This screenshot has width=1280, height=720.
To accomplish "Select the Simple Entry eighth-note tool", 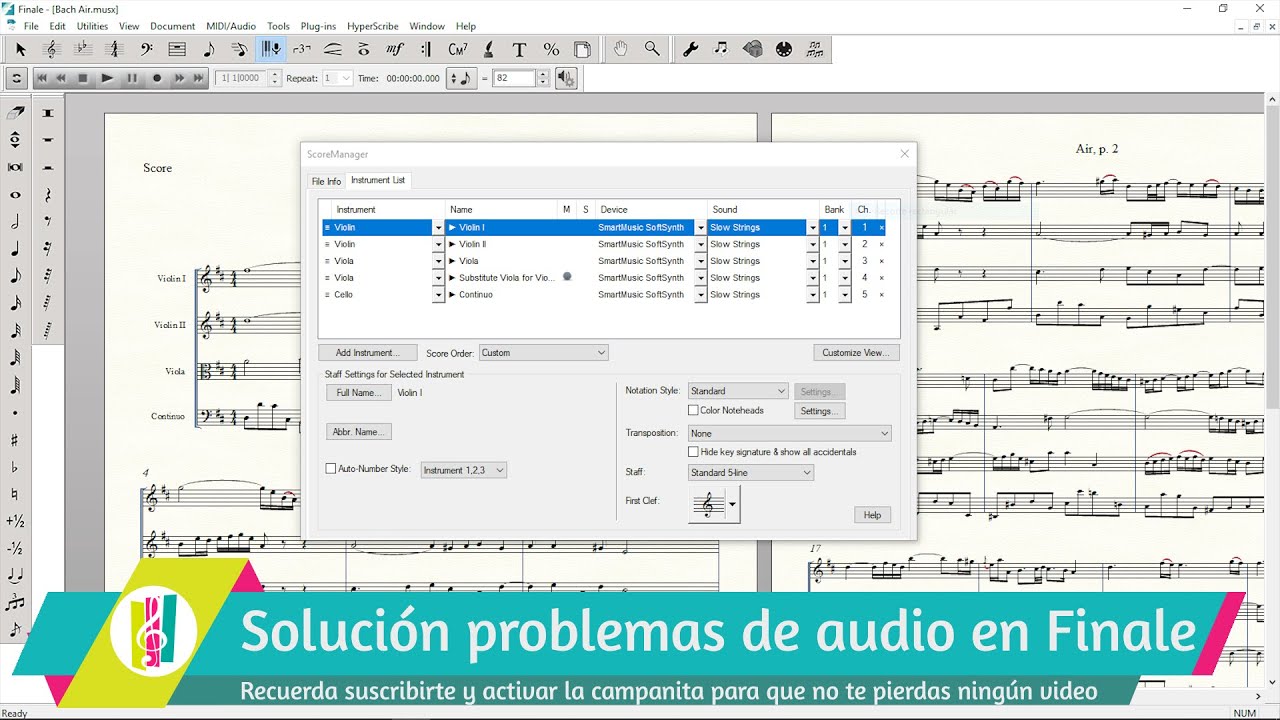I will pyautogui.click(x=208, y=49).
